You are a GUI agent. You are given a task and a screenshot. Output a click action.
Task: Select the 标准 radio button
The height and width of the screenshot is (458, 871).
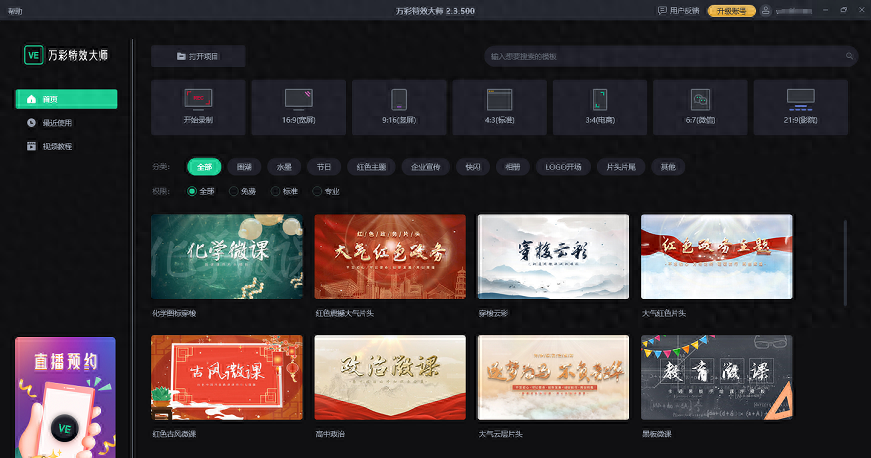[x=275, y=191]
